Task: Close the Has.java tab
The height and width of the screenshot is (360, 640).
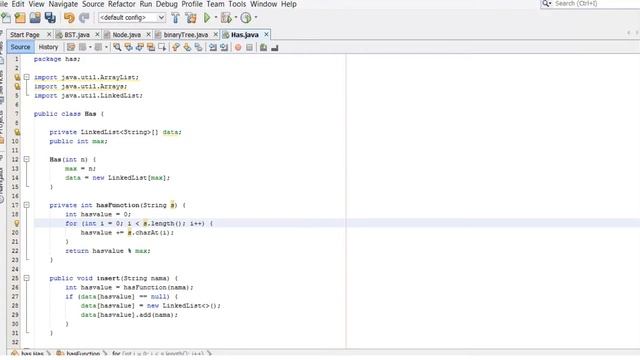Action: (266, 35)
